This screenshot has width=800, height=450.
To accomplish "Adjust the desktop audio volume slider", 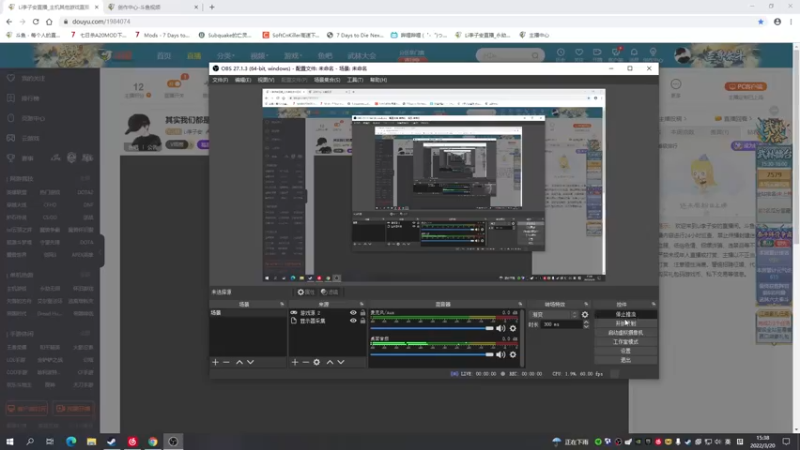I will coord(432,355).
